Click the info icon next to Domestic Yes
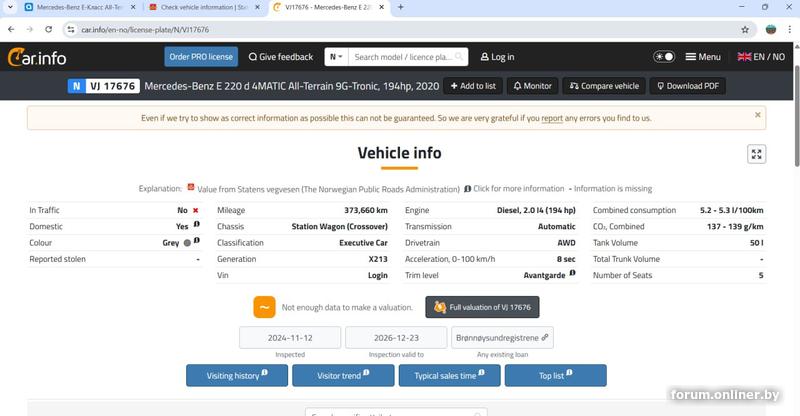Screen dimensions: 800x416 (196, 224)
